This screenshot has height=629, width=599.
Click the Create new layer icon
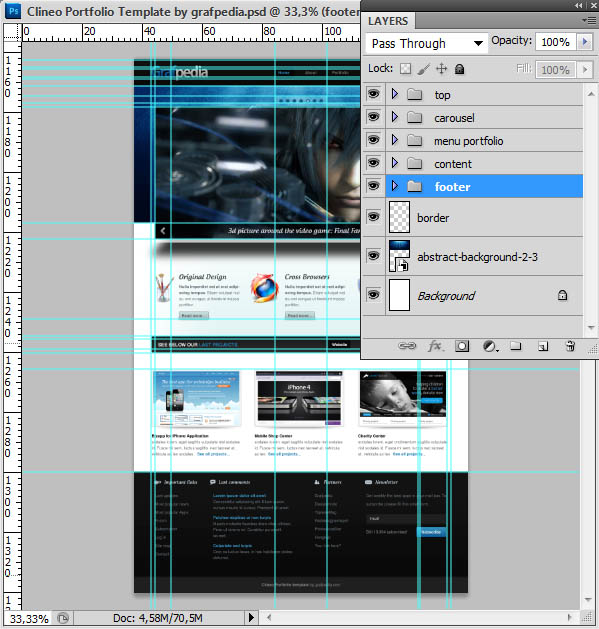[543, 346]
